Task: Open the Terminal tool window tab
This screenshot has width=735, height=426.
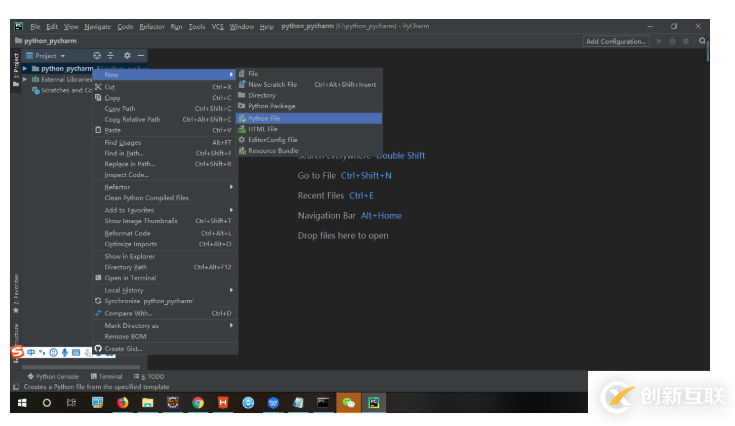Action: click(x=110, y=376)
